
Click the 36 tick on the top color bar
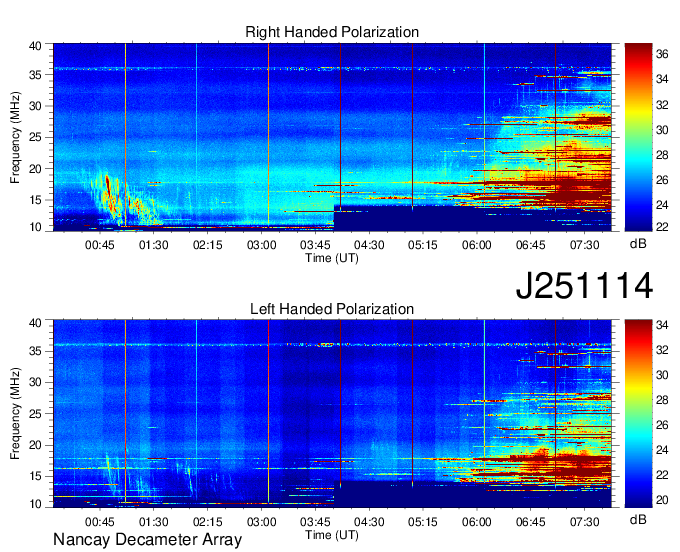point(661,58)
